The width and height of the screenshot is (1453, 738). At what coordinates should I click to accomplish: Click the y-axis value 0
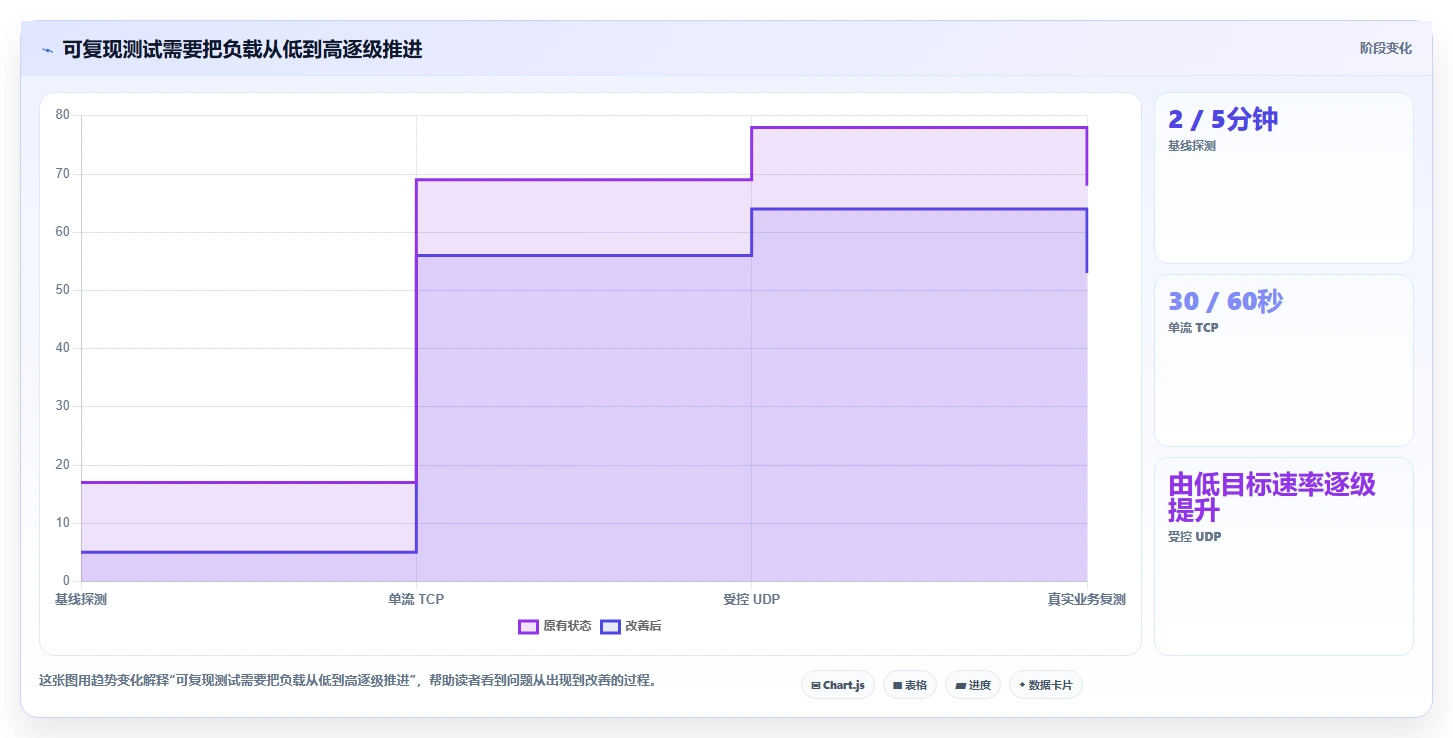[x=67, y=581]
